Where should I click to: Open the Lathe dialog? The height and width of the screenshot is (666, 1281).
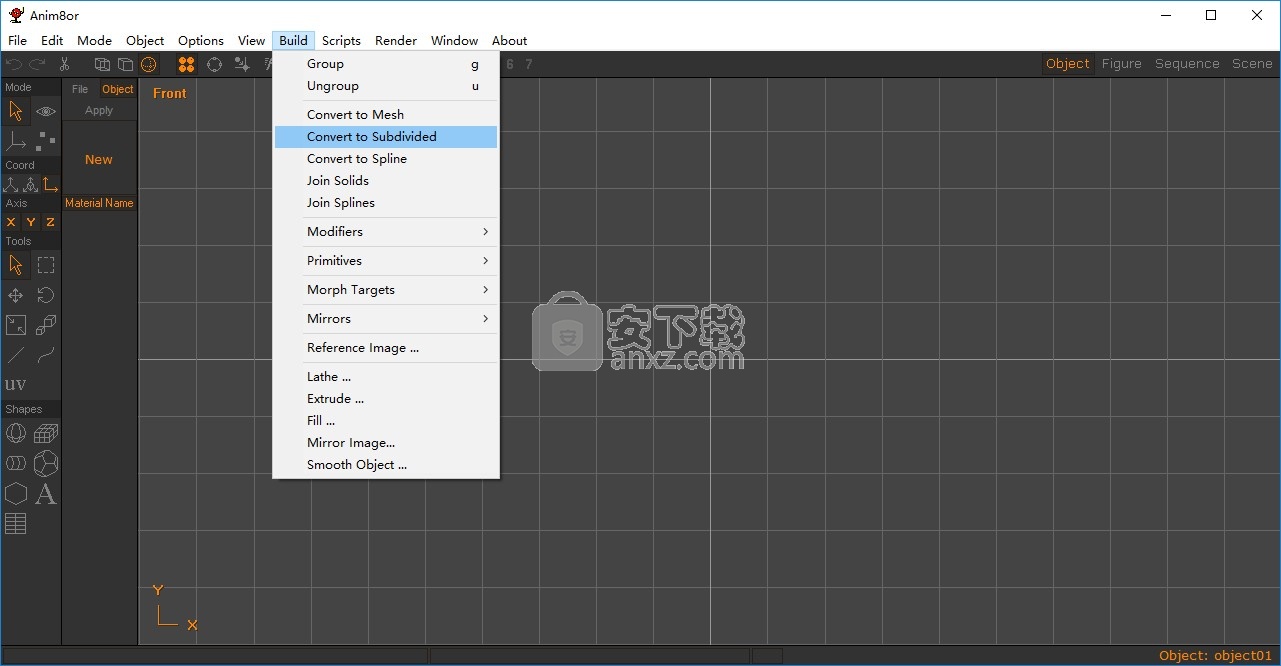386,376
